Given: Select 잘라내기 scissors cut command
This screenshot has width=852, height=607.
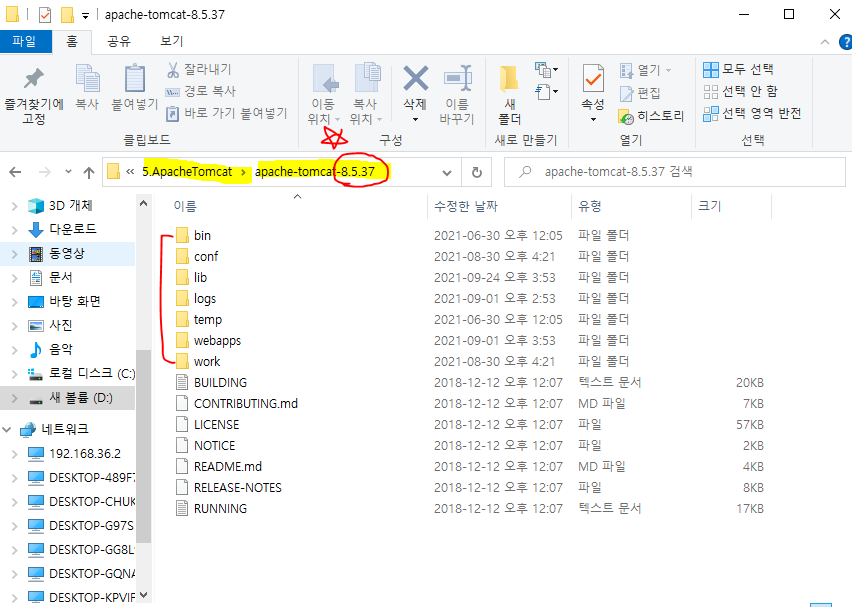Looking at the screenshot, I should (199, 69).
